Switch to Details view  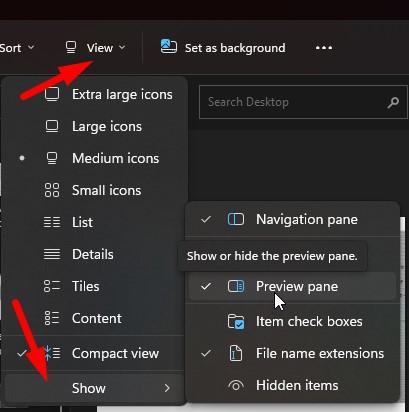click(x=95, y=254)
